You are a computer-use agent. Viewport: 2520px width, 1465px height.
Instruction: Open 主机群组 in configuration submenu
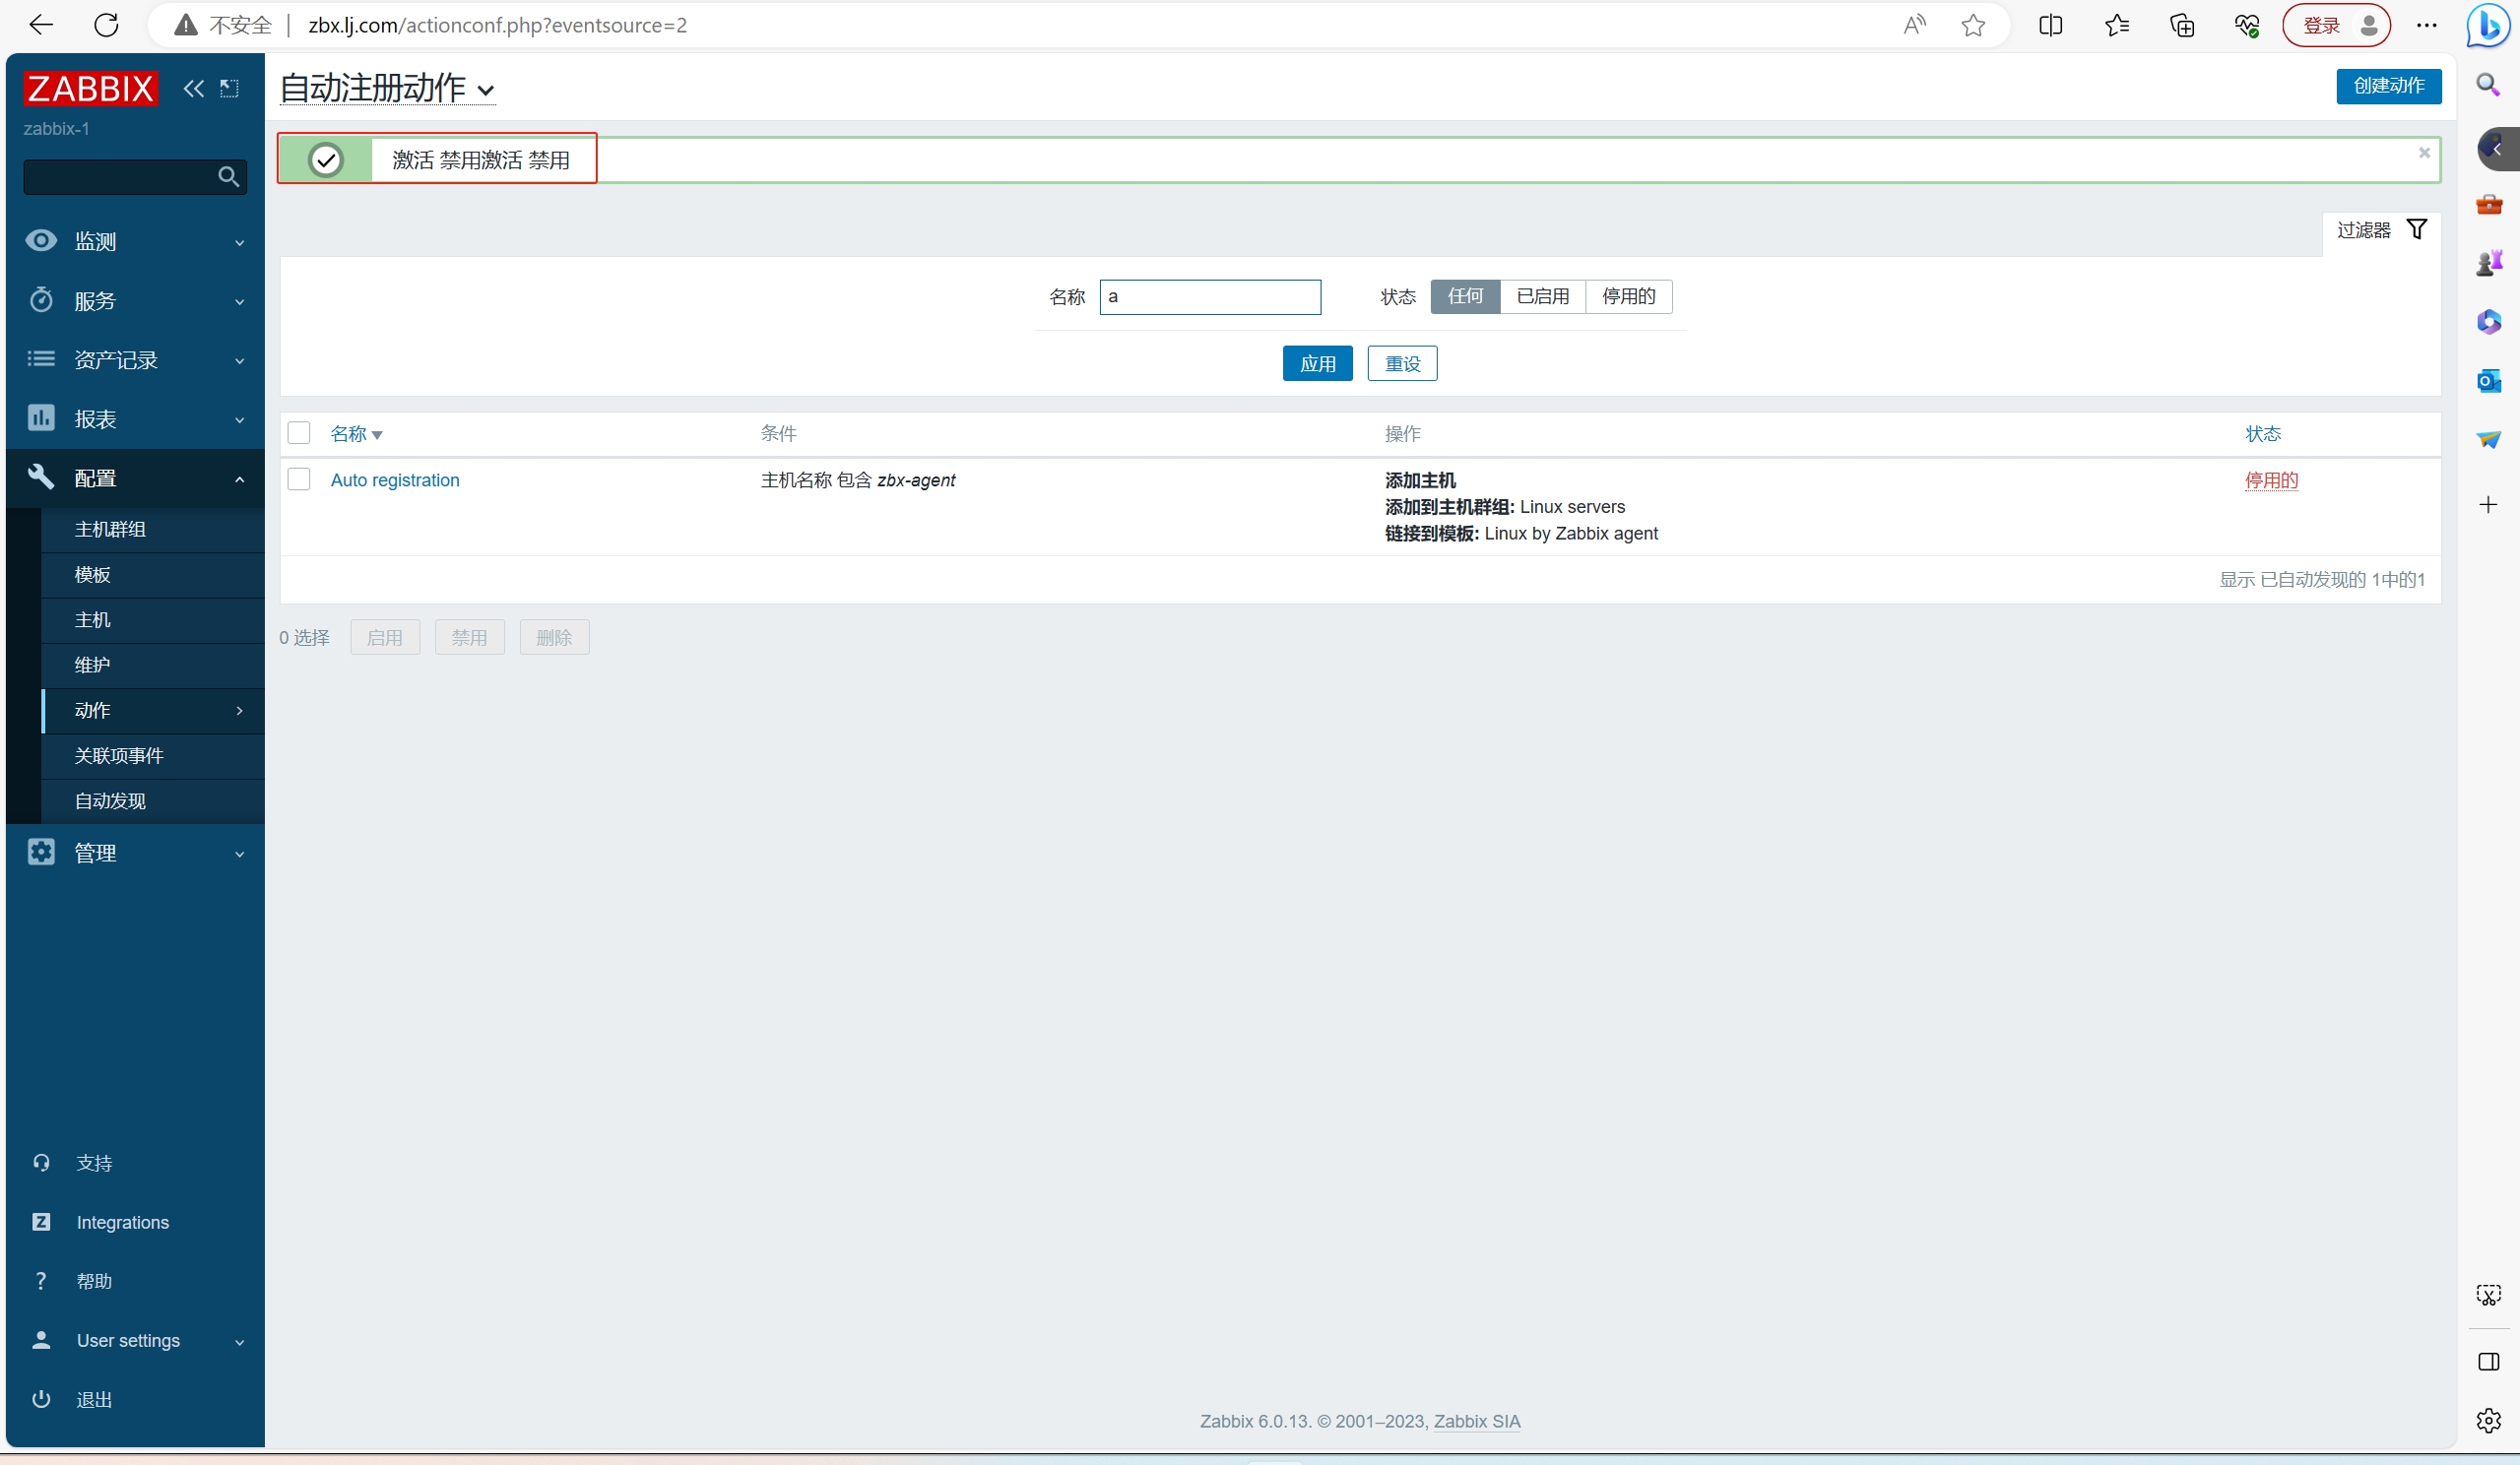point(110,529)
